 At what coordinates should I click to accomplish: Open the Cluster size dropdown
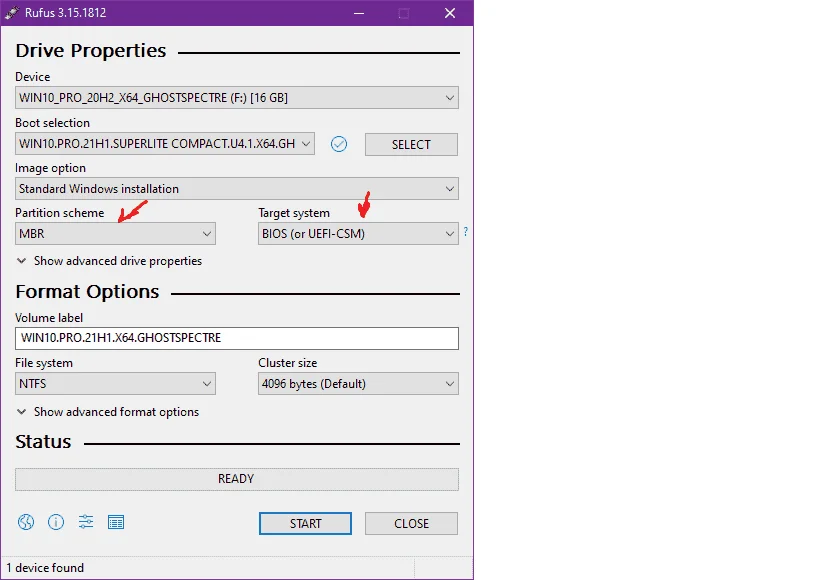358,384
